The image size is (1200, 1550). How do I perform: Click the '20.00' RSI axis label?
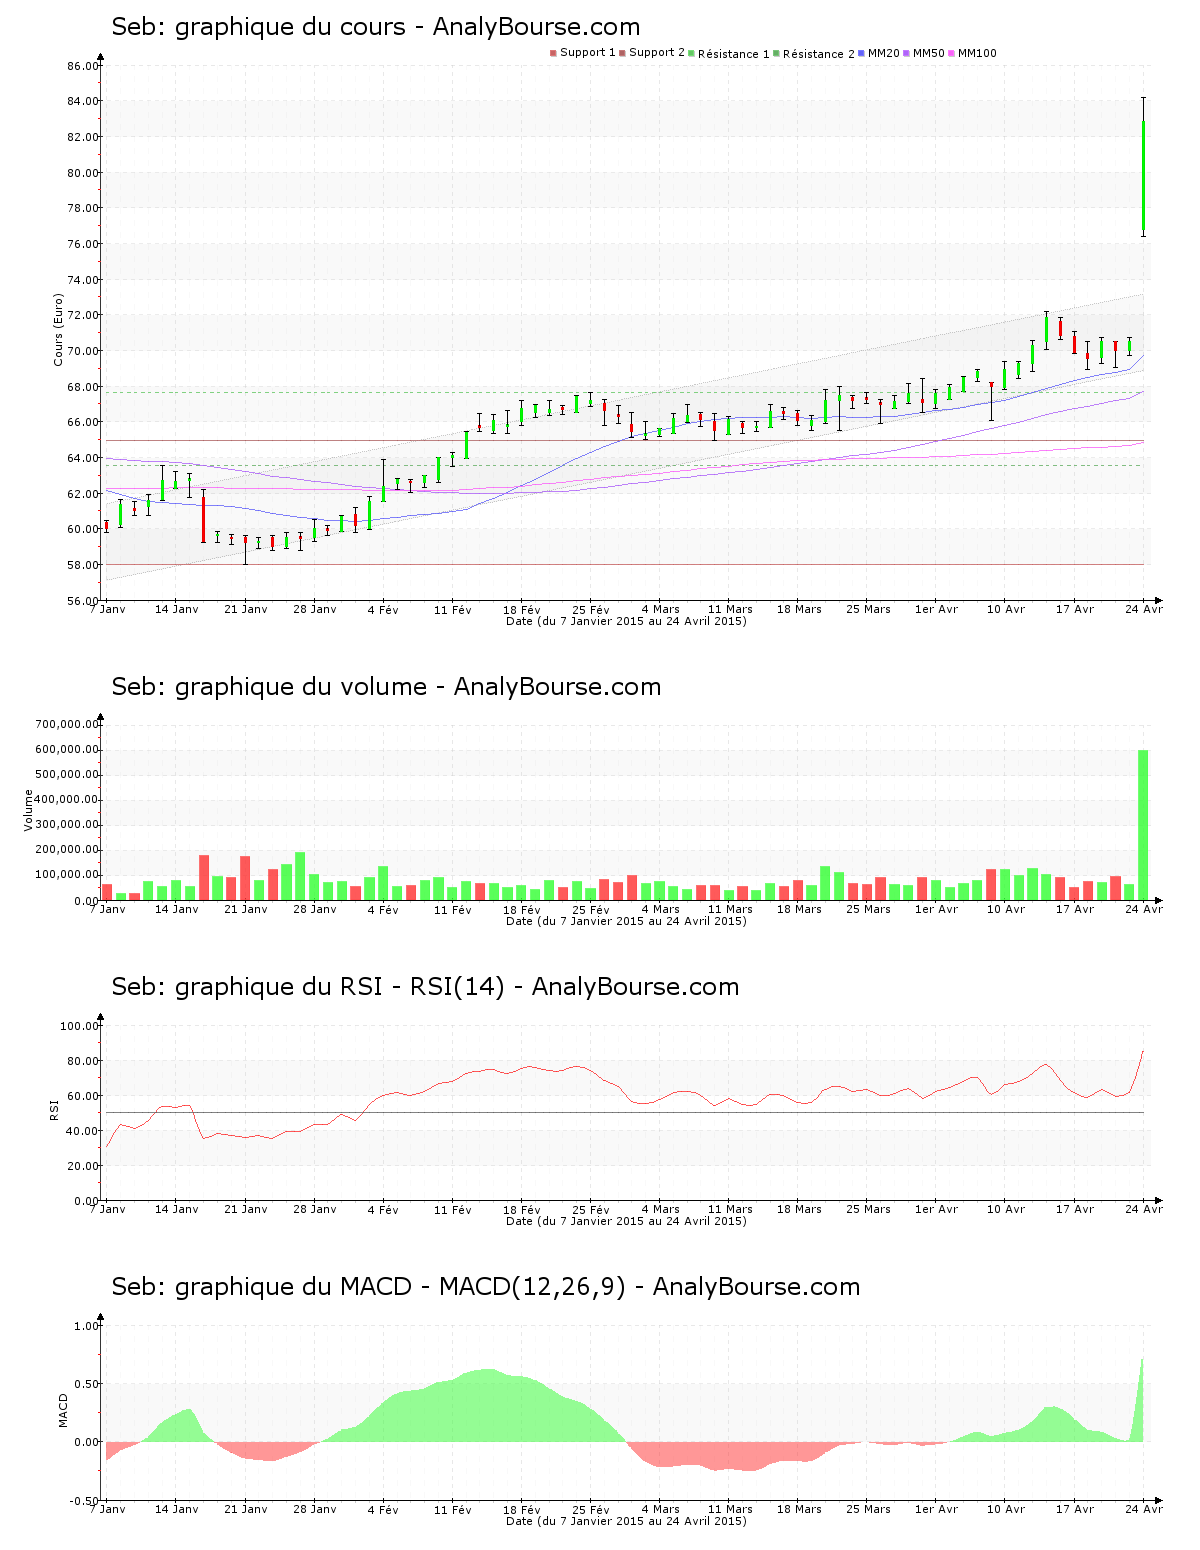coord(83,1166)
